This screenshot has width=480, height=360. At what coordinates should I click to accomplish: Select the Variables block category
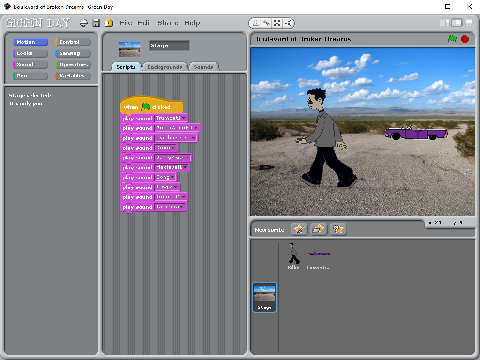point(73,76)
